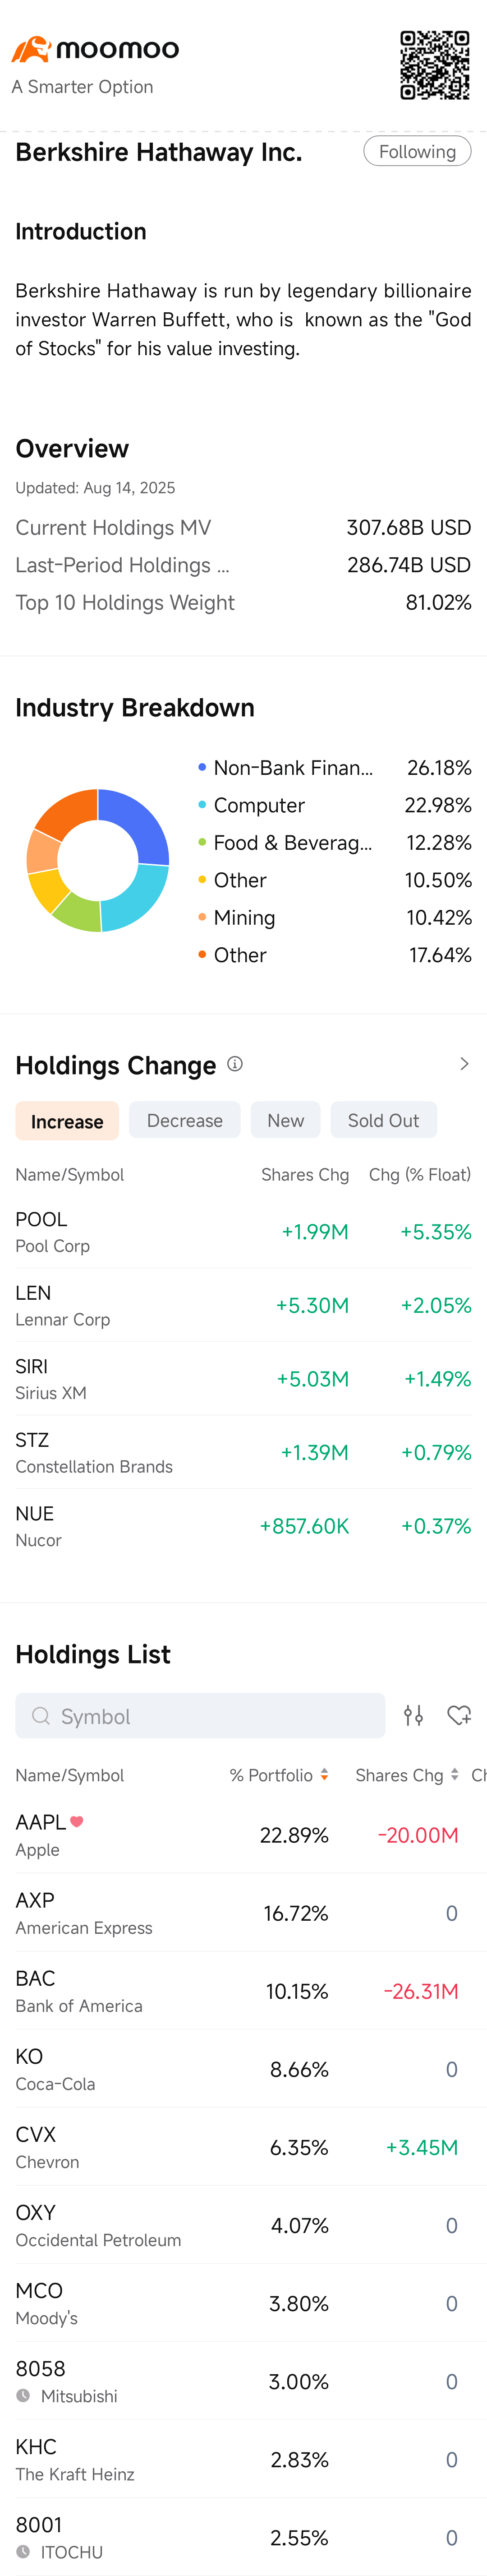Switch to the Decrease tab
The width and height of the screenshot is (487, 2576).
(x=185, y=1121)
